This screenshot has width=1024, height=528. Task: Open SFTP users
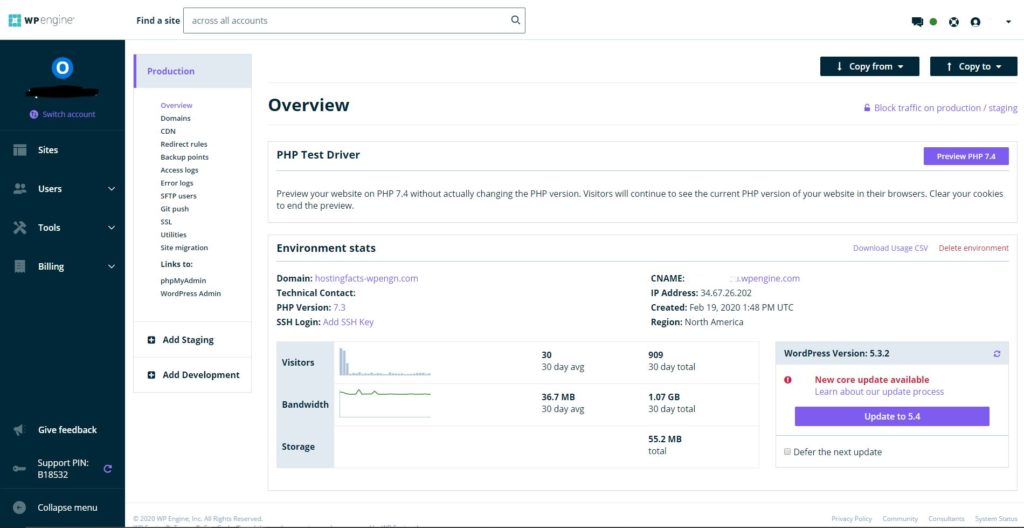tap(178, 196)
